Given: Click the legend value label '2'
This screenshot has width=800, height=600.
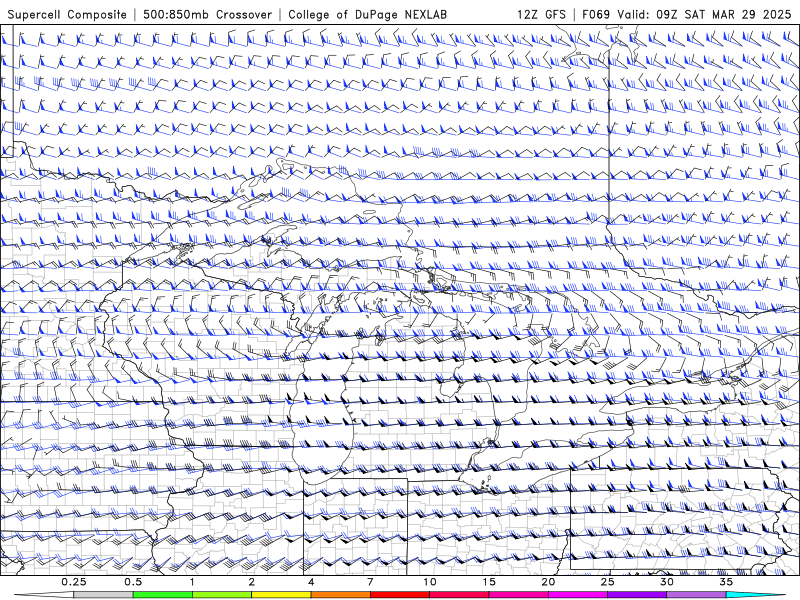Looking at the screenshot, I should tap(252, 582).
